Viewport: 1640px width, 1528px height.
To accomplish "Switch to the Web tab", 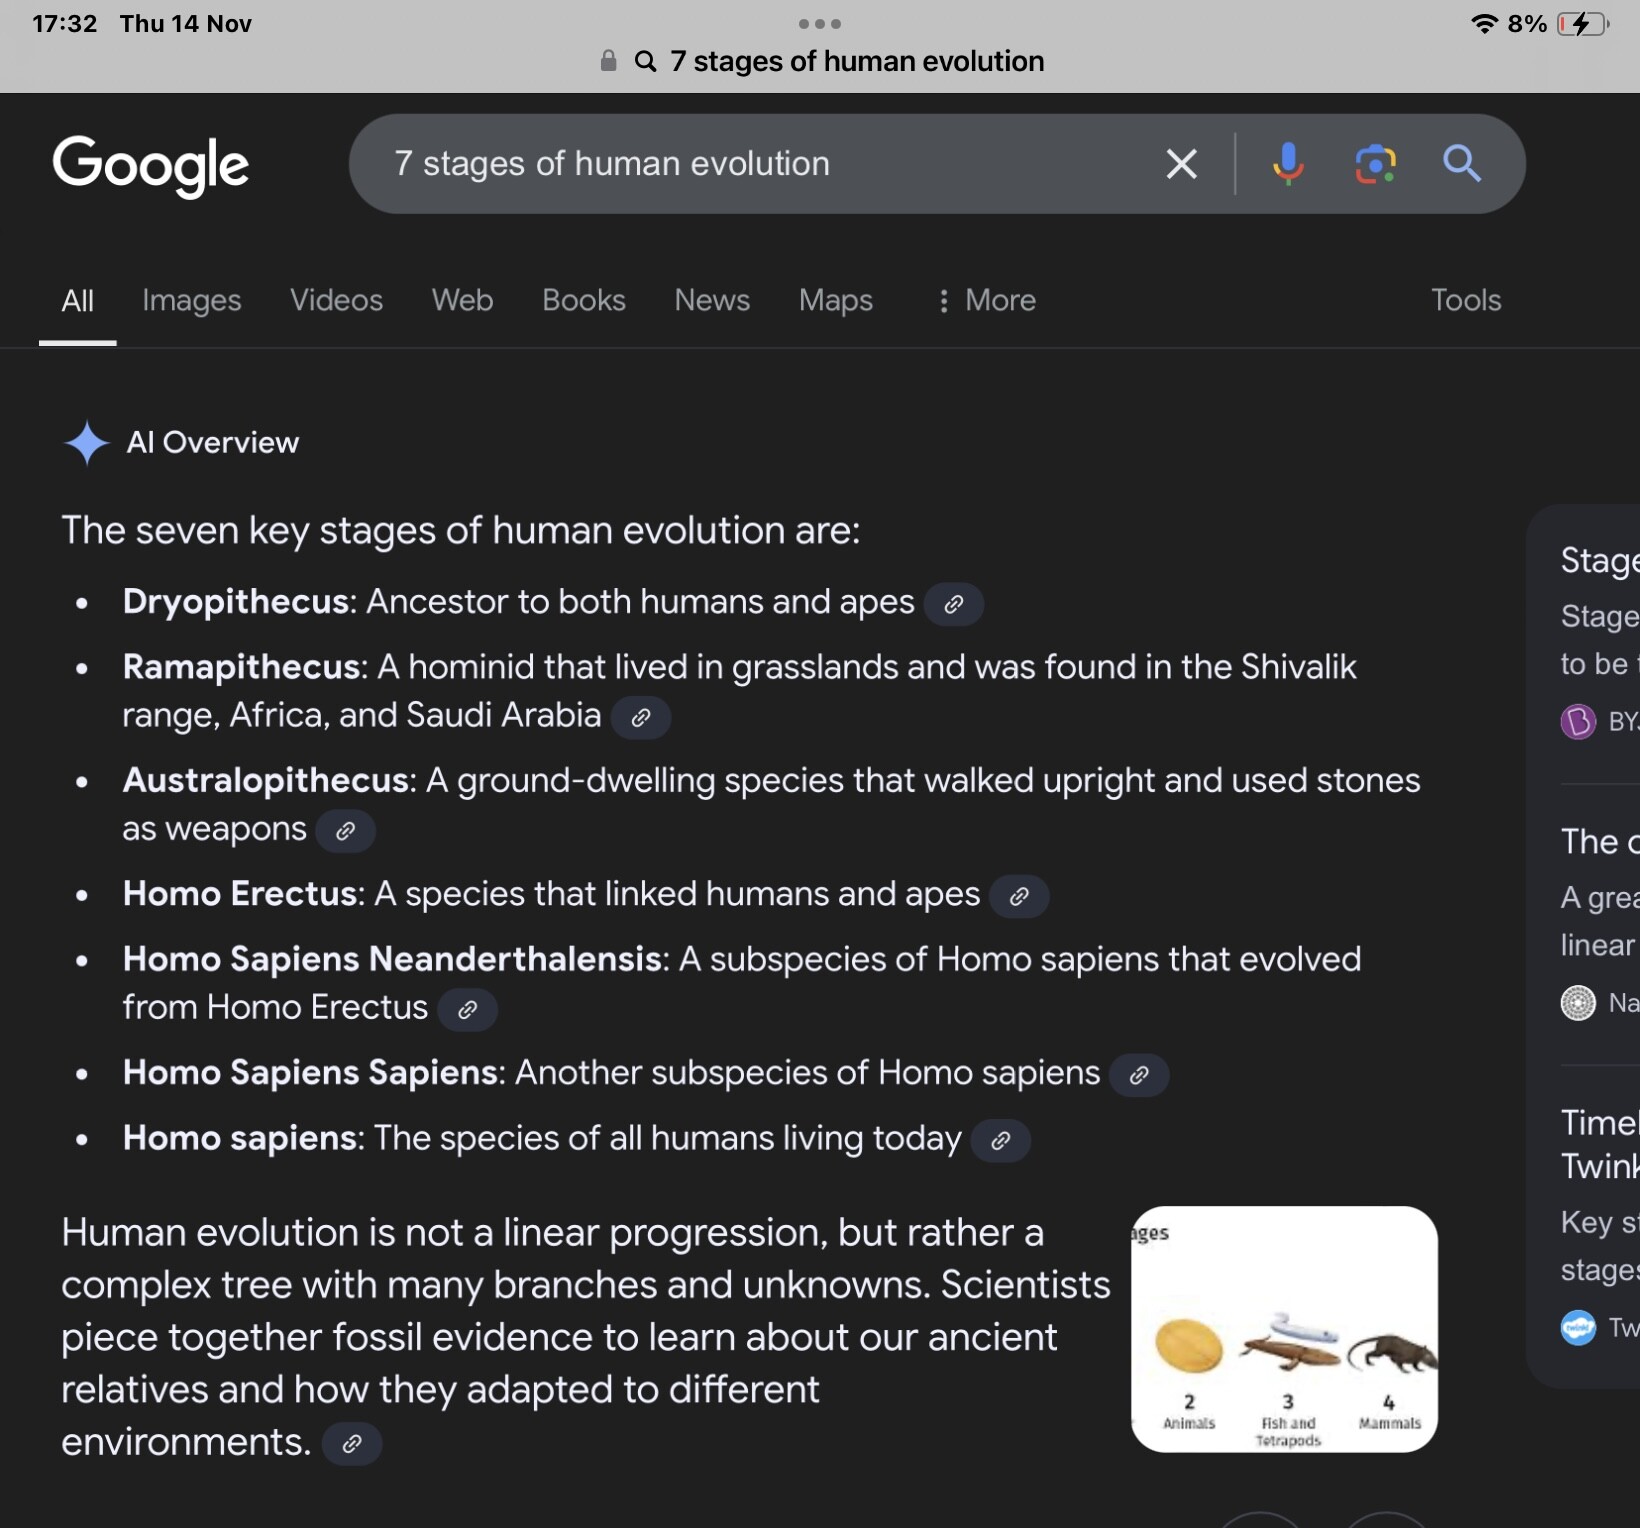I will pos(462,301).
